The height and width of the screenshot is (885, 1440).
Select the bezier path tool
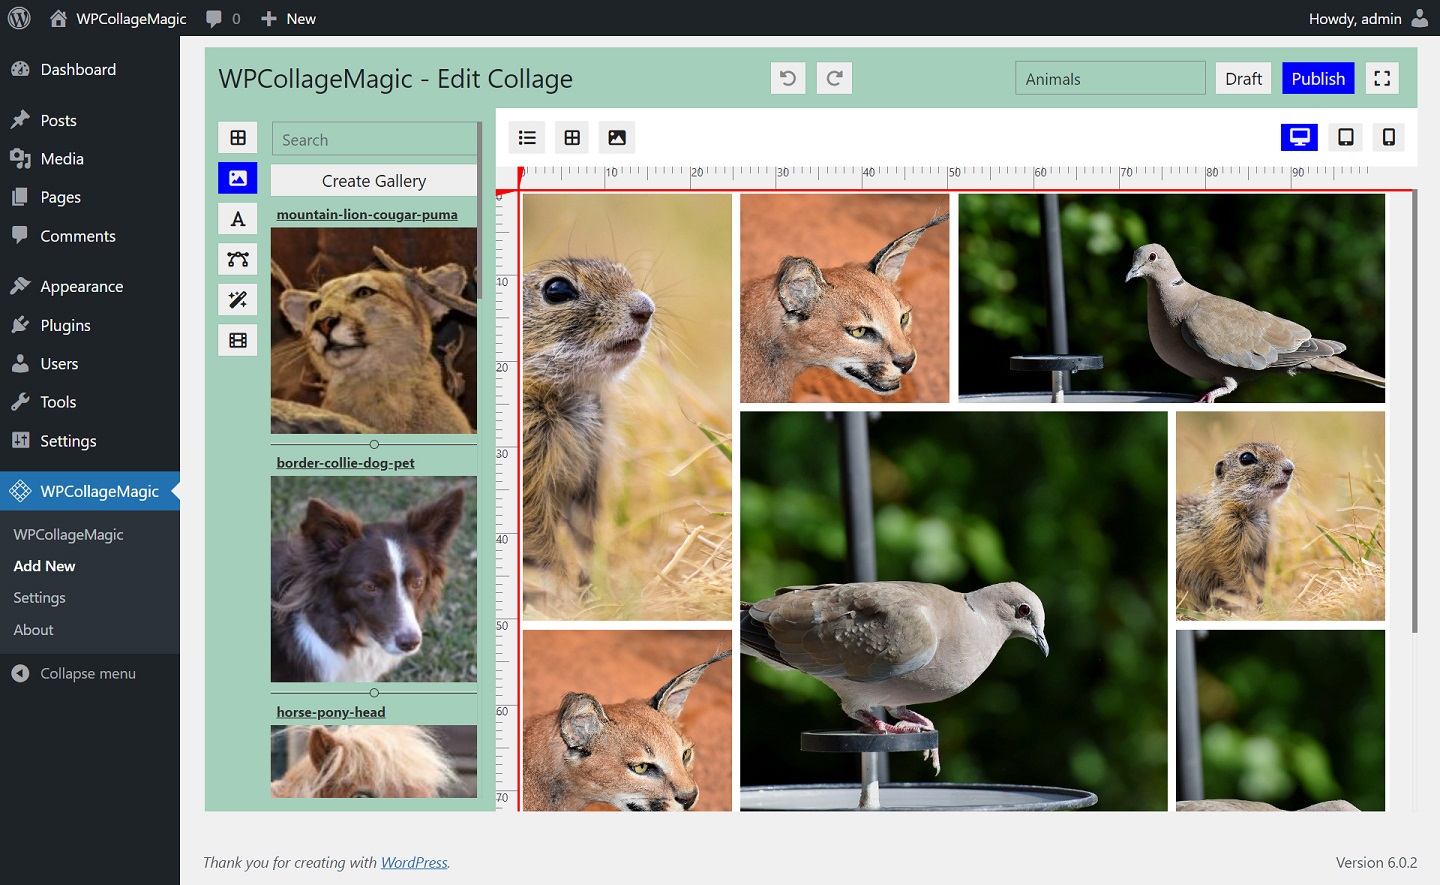pos(237,258)
